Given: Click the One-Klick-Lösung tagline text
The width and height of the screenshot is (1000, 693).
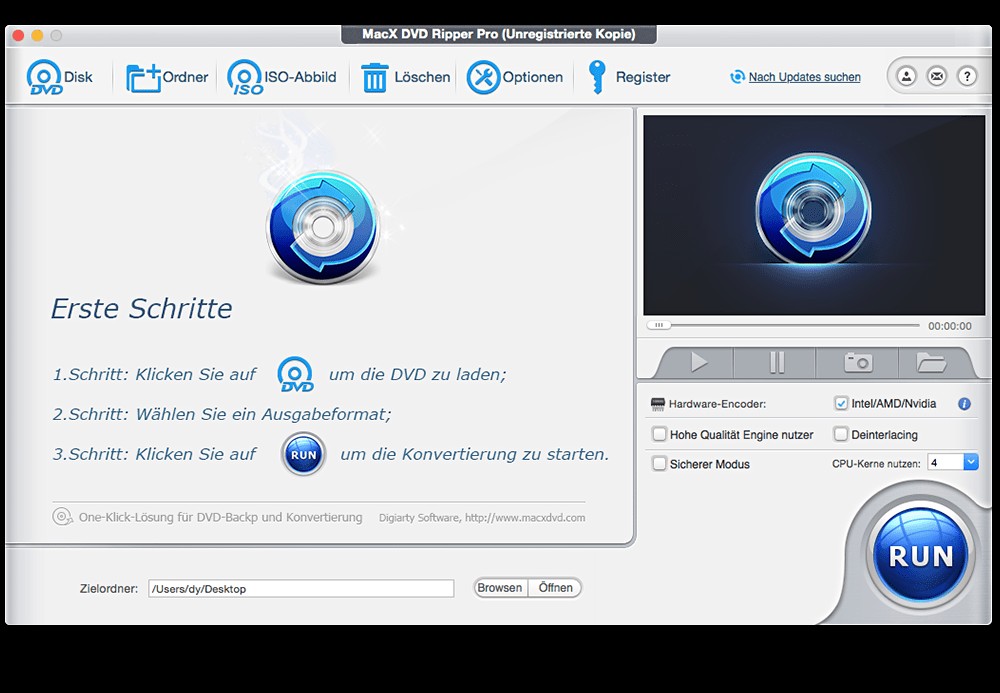Looking at the screenshot, I should (221, 517).
